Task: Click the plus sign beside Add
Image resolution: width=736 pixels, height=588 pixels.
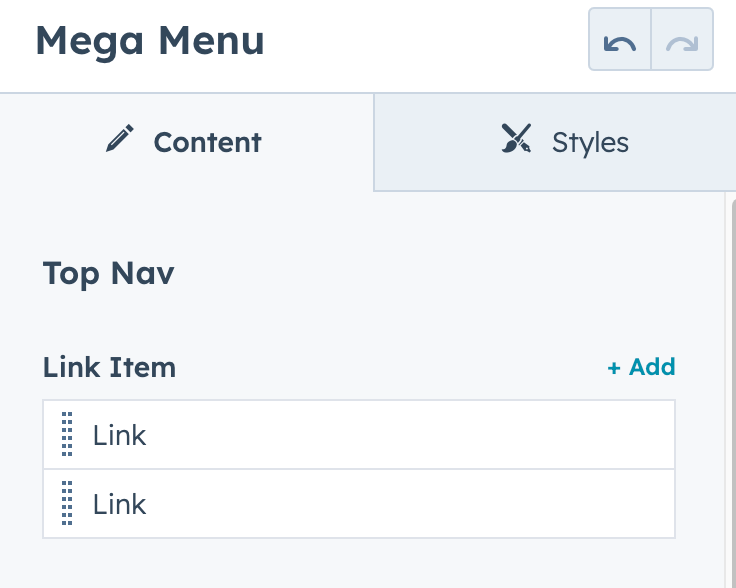Action: click(614, 368)
